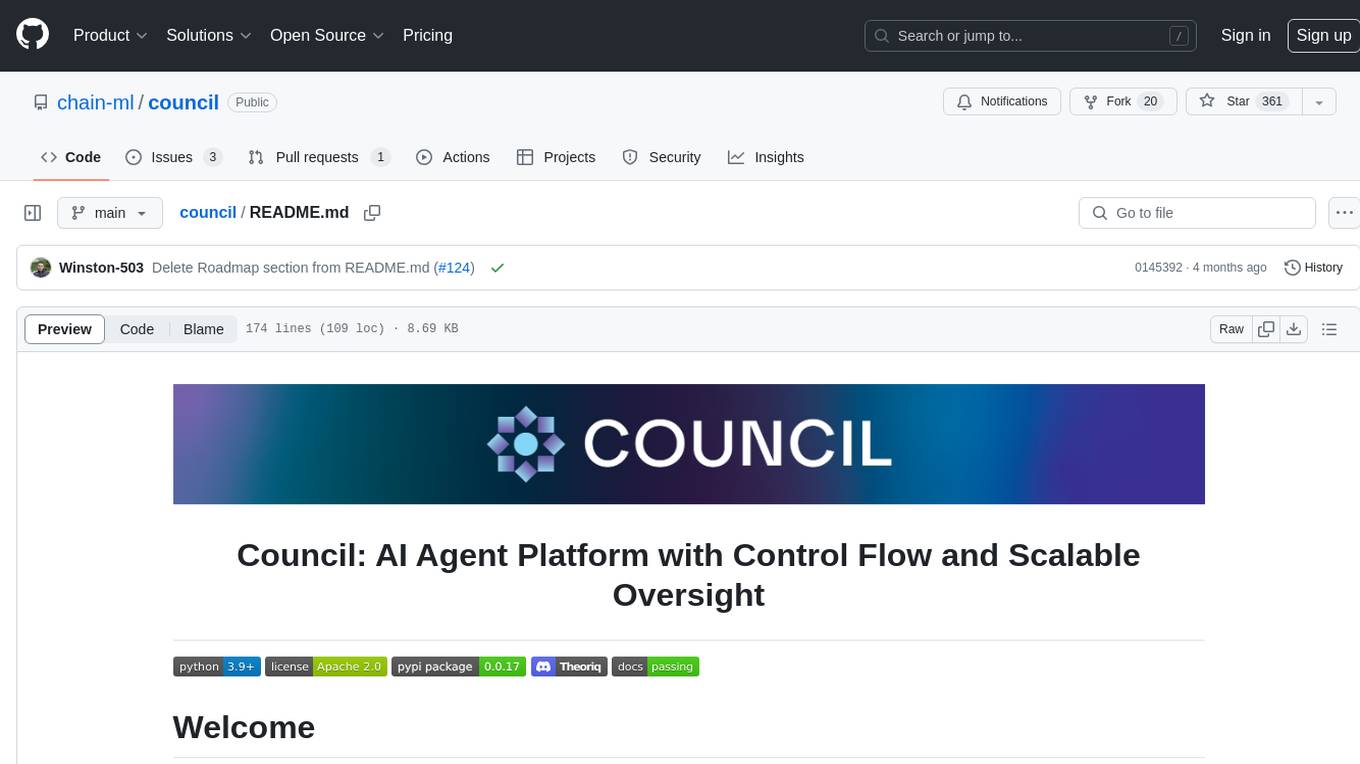Expand the Open Source menu
This screenshot has width=1360, height=764.
coord(327,35)
